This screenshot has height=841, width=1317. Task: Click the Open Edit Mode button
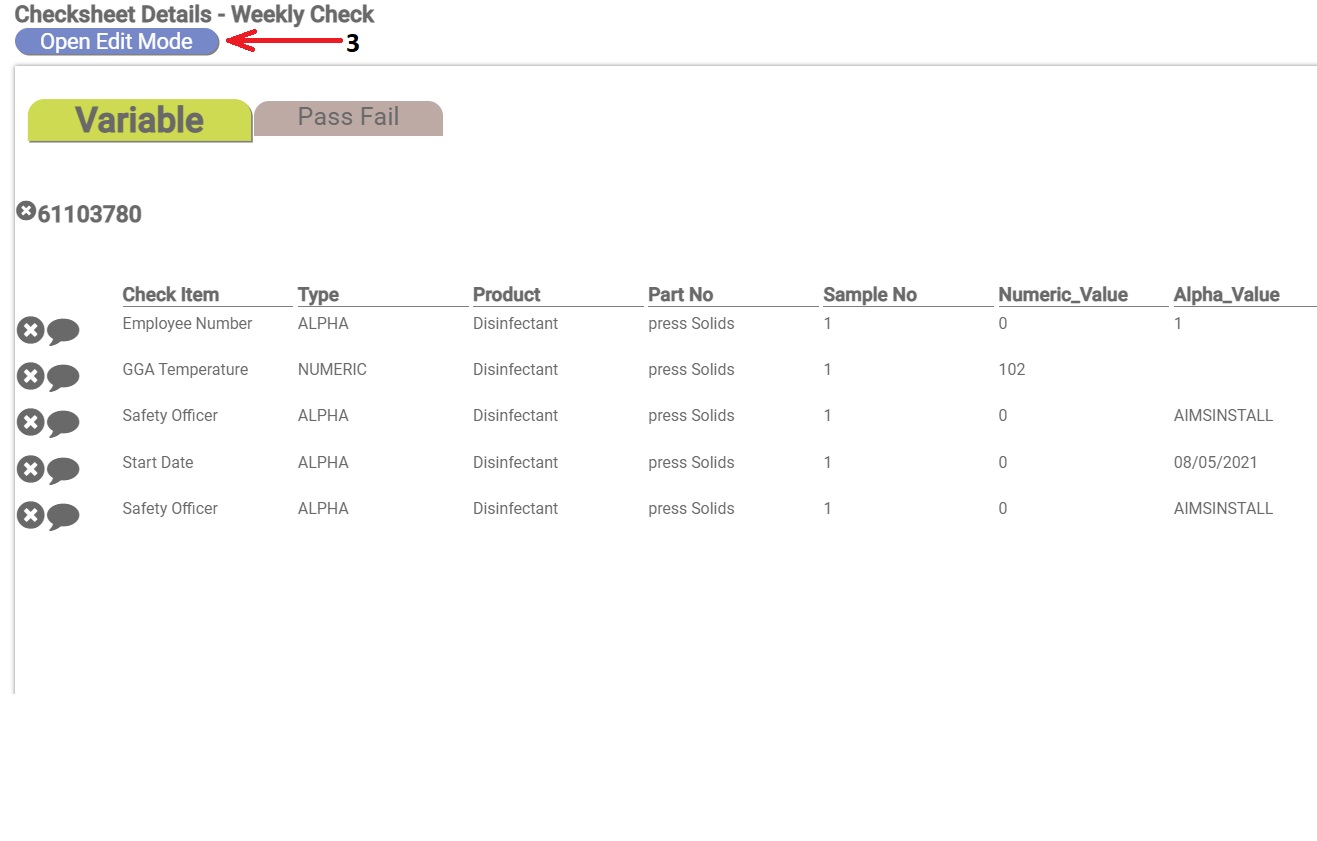click(x=115, y=41)
